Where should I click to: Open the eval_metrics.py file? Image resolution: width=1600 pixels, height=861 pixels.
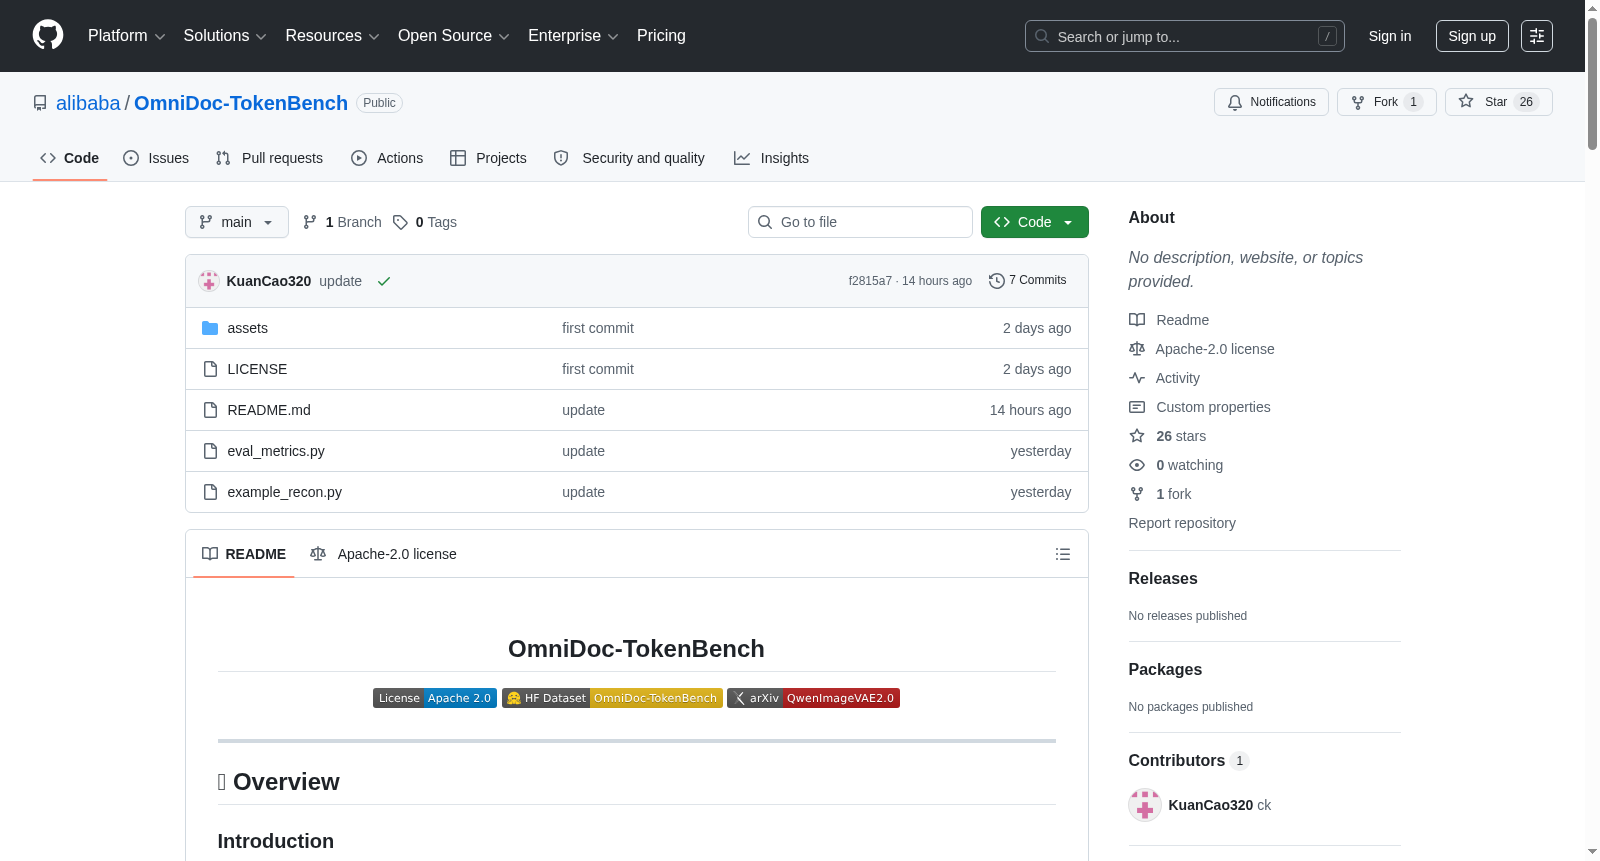(276, 451)
